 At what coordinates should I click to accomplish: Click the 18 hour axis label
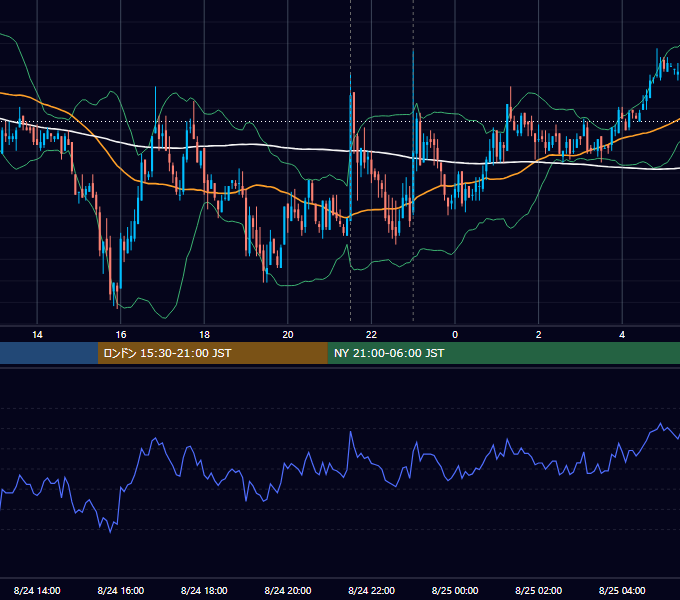click(204, 335)
